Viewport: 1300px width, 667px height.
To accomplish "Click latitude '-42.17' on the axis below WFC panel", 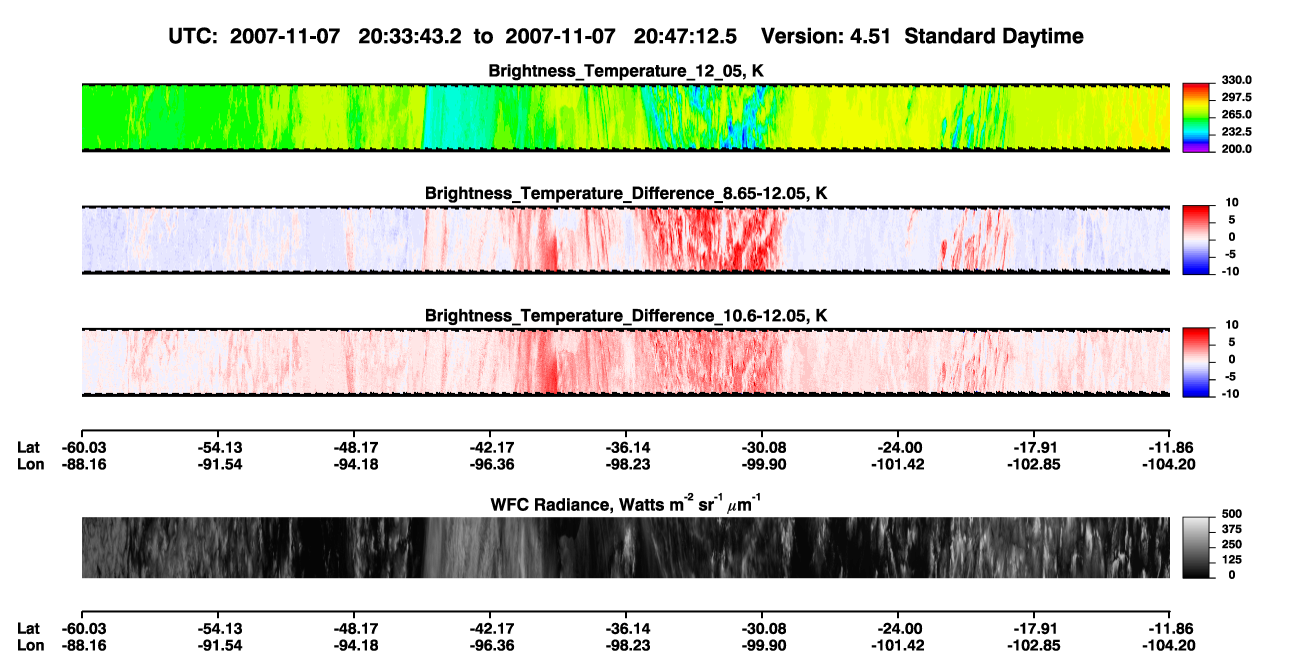I will coord(490,628).
